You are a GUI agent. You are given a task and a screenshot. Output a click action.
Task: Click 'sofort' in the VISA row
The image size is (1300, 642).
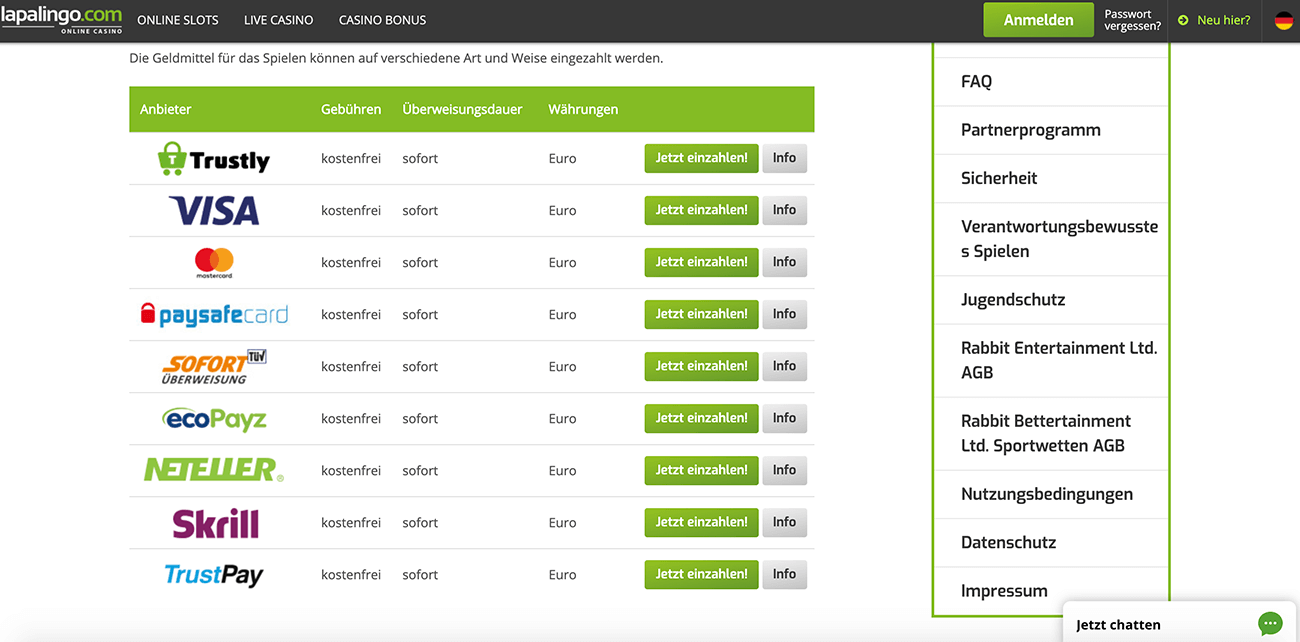(x=420, y=211)
